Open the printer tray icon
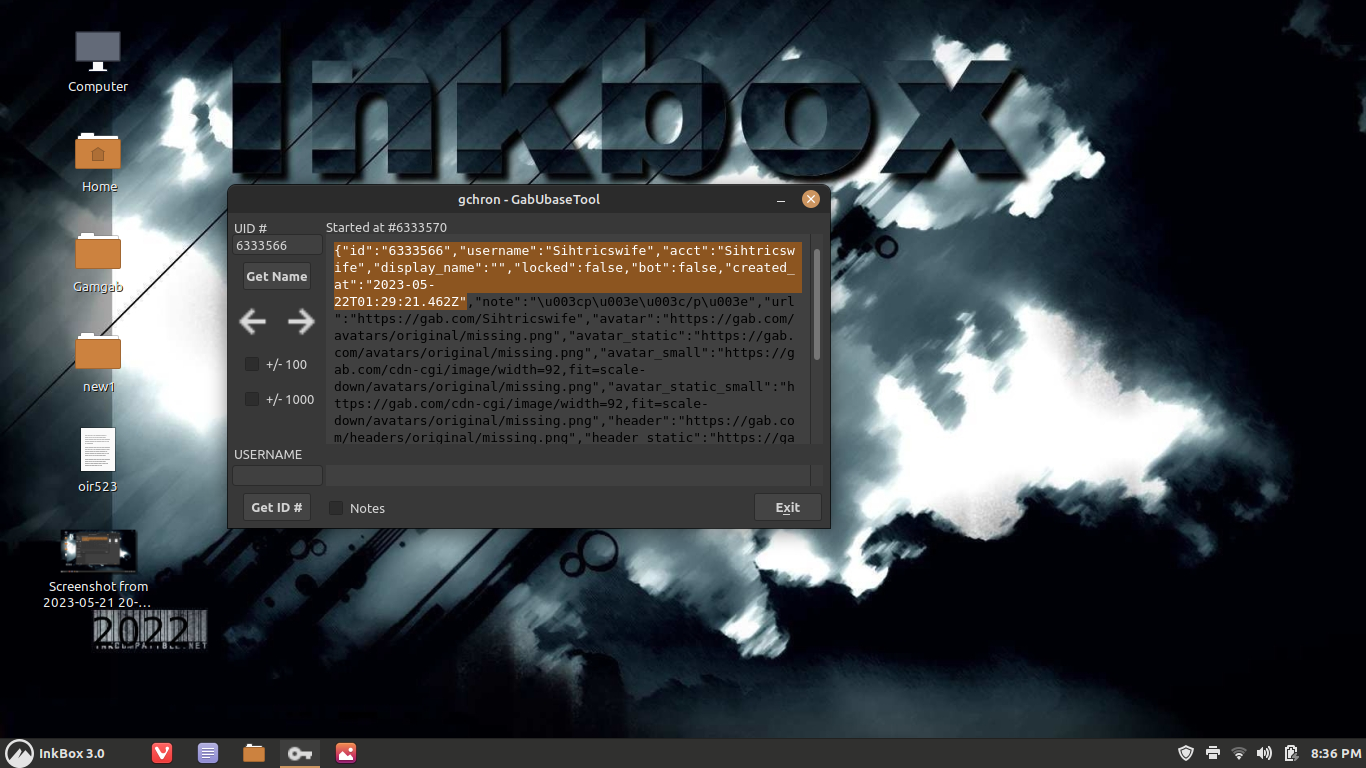The image size is (1366, 768). [1213, 753]
